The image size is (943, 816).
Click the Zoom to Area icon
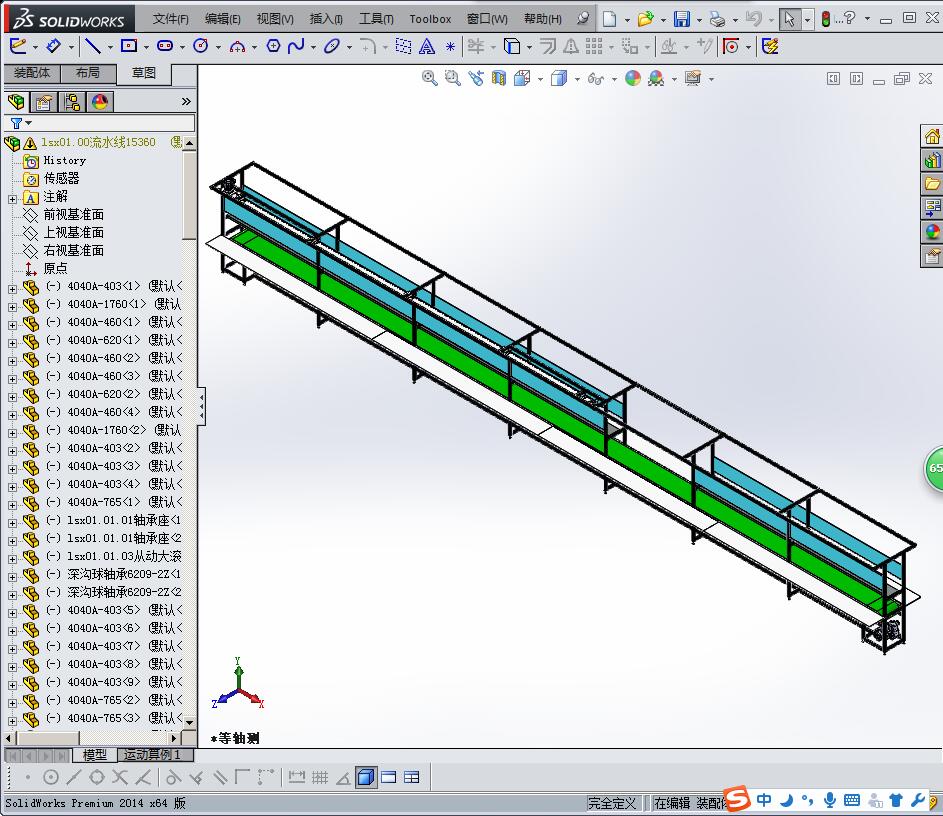(452, 78)
